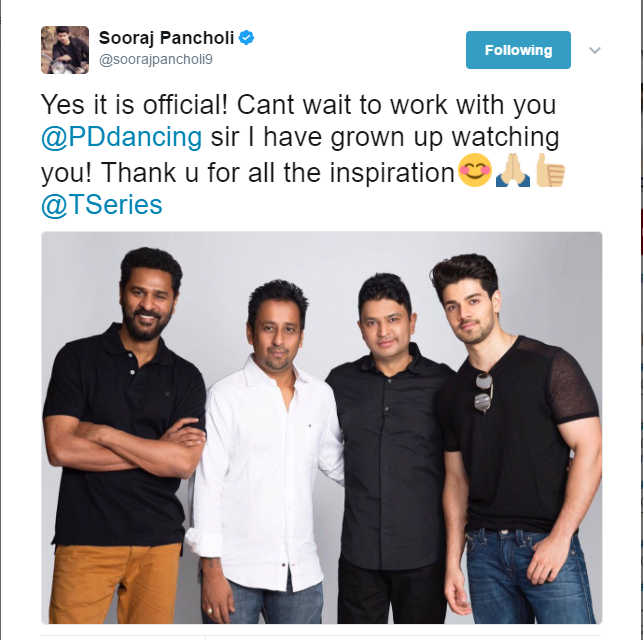Open the @TSeries mention link
This screenshot has height=640, width=643.
click(102, 205)
